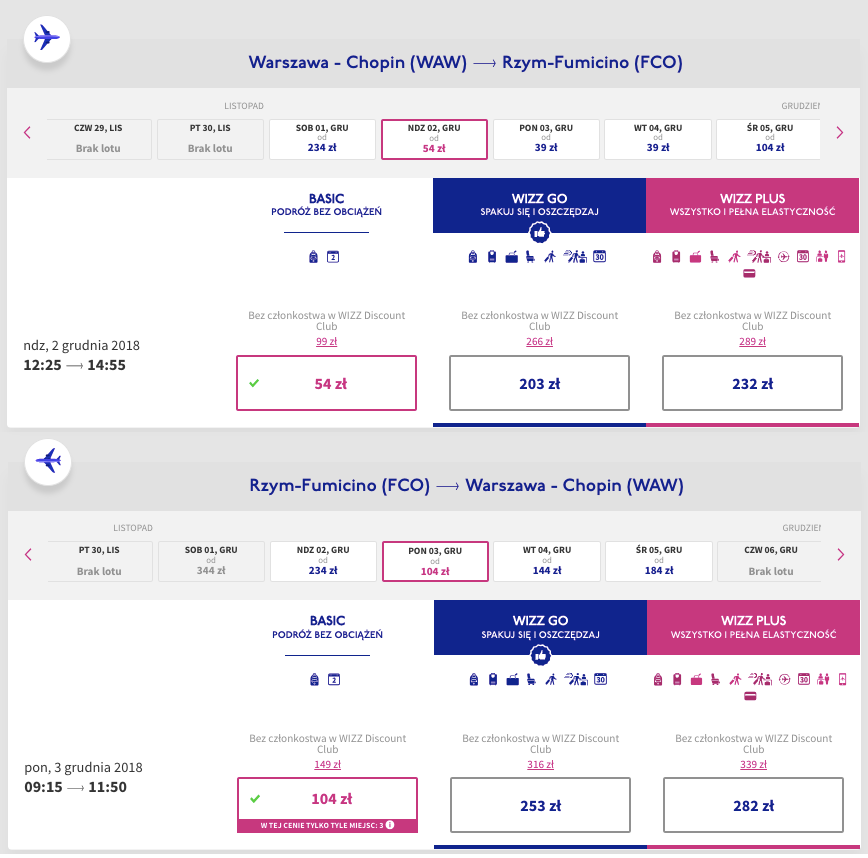The height and width of the screenshot is (858, 868).
Task: Choose outbound date PON 03, GRU at 39 zł
Action: (546, 139)
